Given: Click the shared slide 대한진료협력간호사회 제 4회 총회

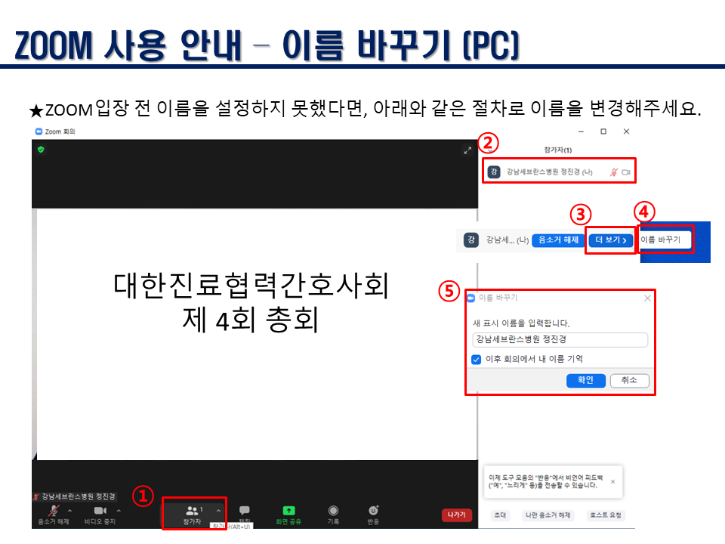Looking at the screenshot, I should coord(251,302).
